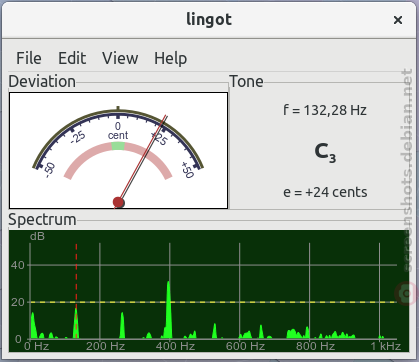
Task: Click the green in-tune zone of the gauge
Action: (x=118, y=146)
